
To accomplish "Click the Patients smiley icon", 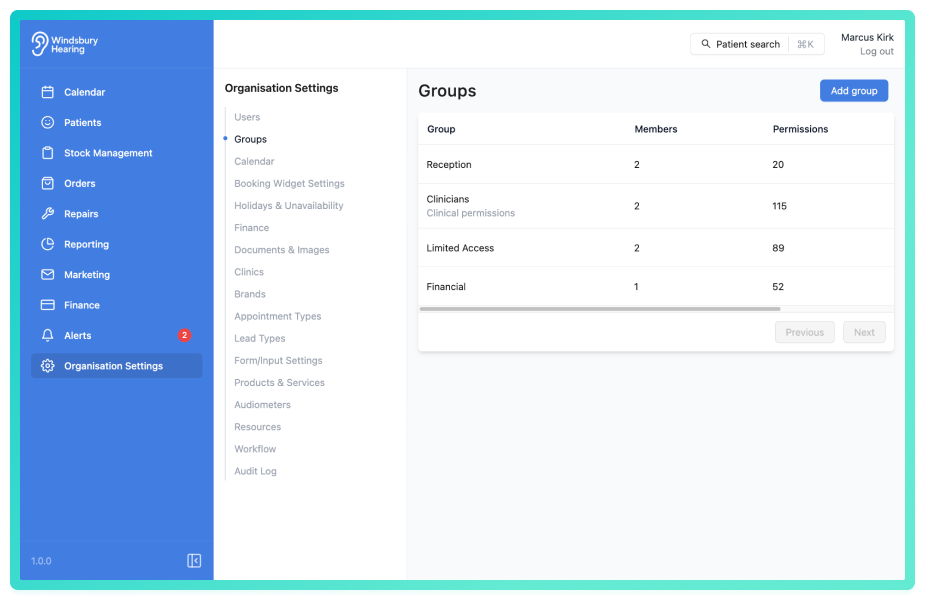I will pos(48,122).
